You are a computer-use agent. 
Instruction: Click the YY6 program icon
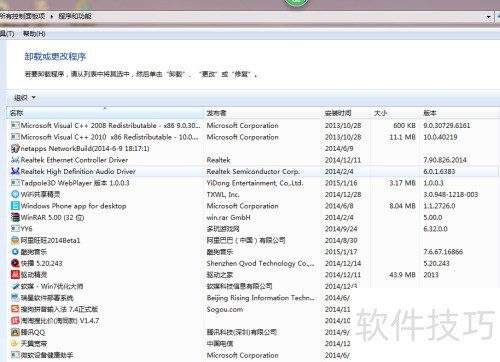[x=15, y=229]
